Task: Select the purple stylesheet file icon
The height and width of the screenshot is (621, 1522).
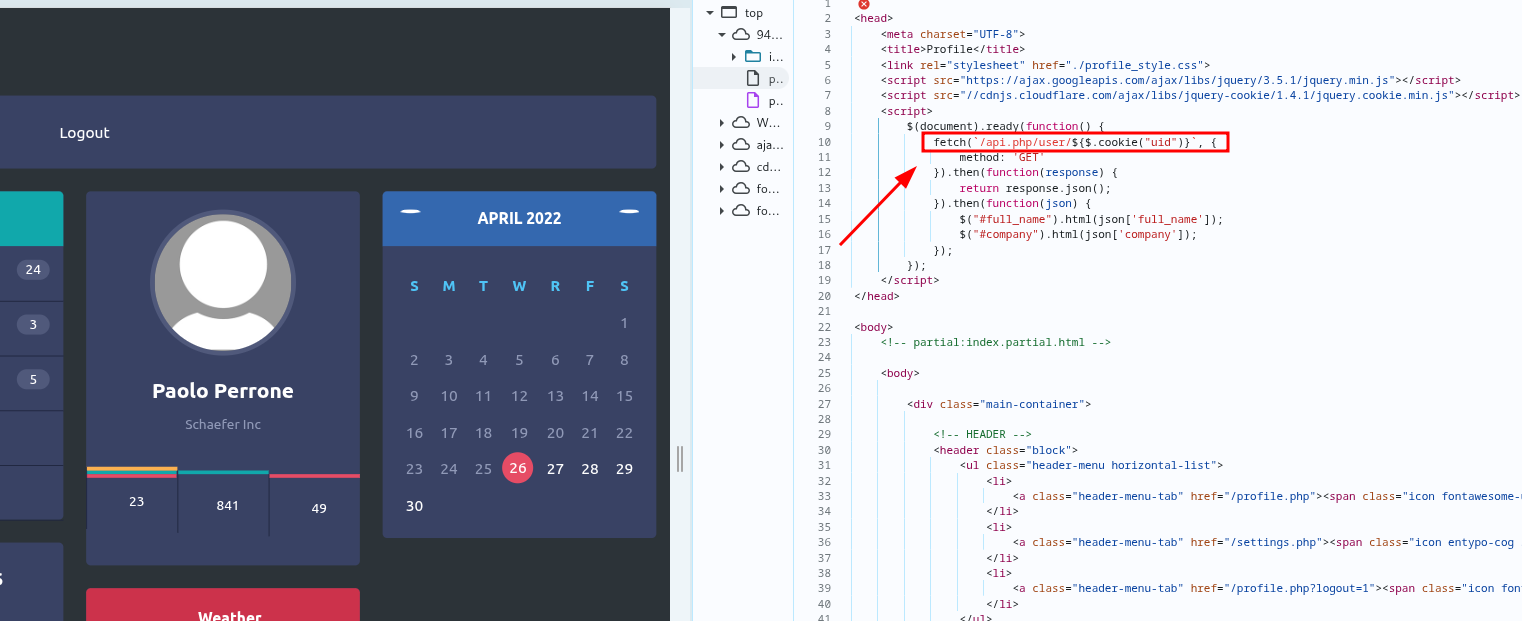Action: 753,100
